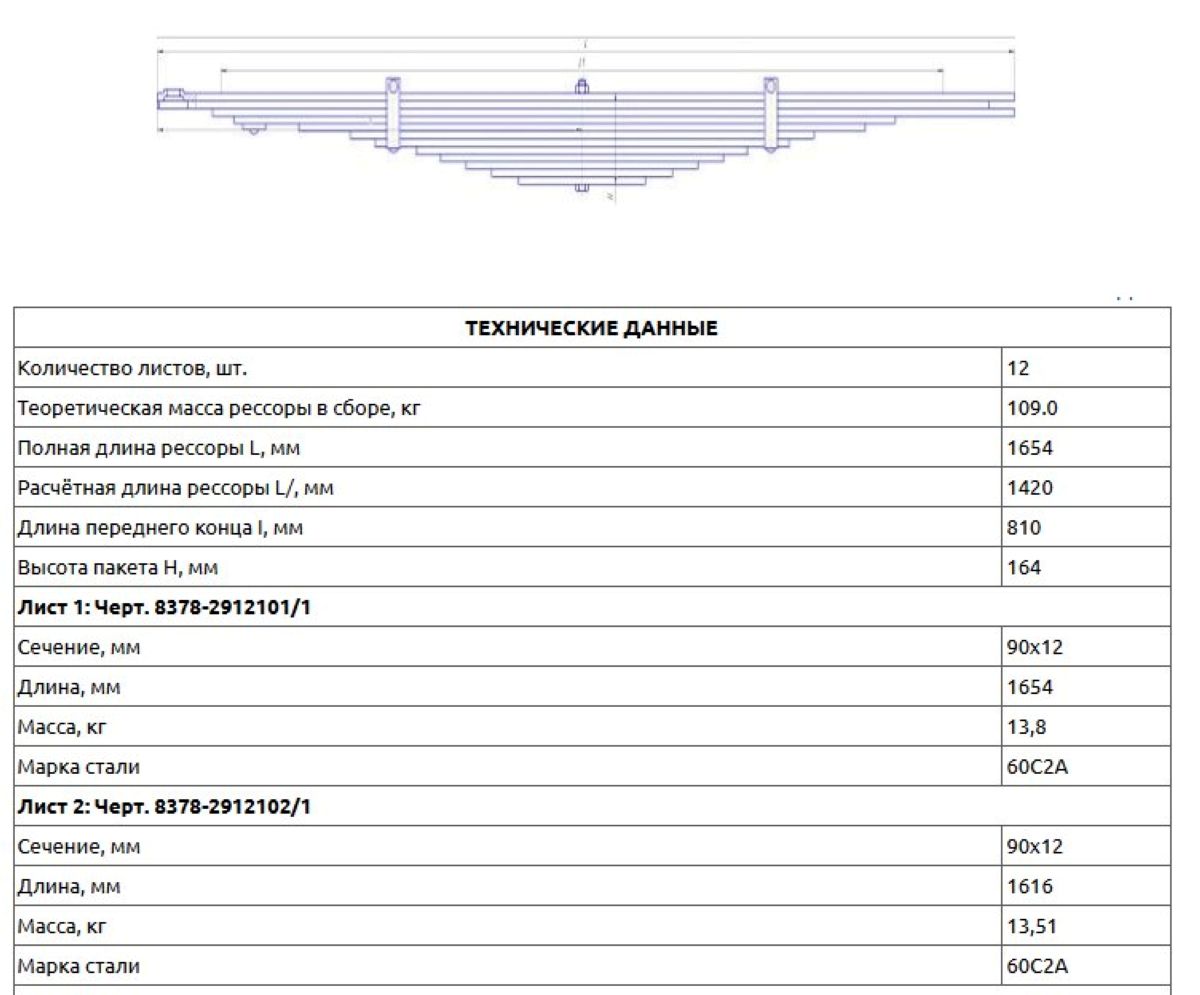Viewport: 1200px width, 995px height.
Task: Select the Высота пакета H label
Action: tap(117, 568)
